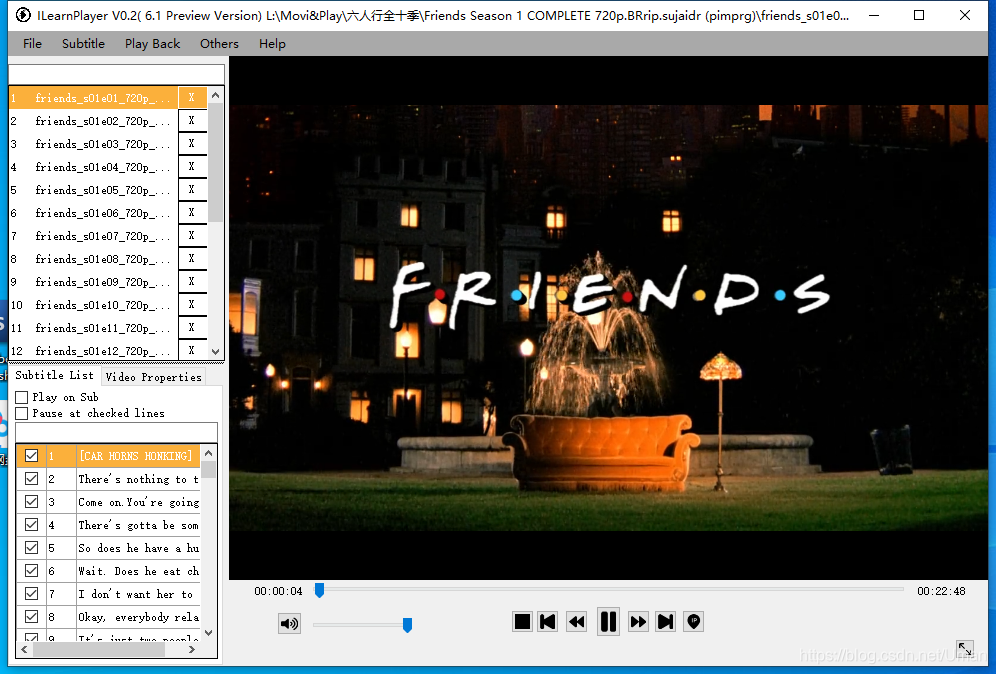Click the video frame showing the FRIENDS title
Viewport: 996px width, 674px height.
click(609, 318)
